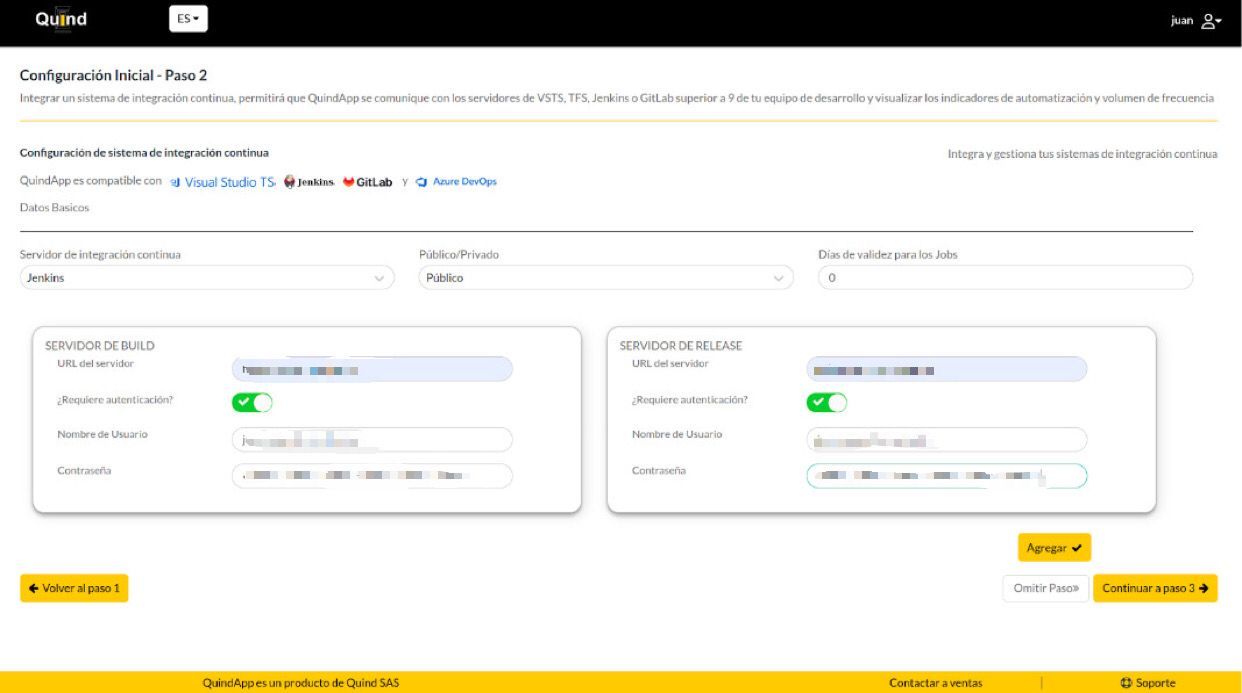Screen dimensions: 1242x693
Task: Click the build server URL field
Action: click(x=372, y=369)
